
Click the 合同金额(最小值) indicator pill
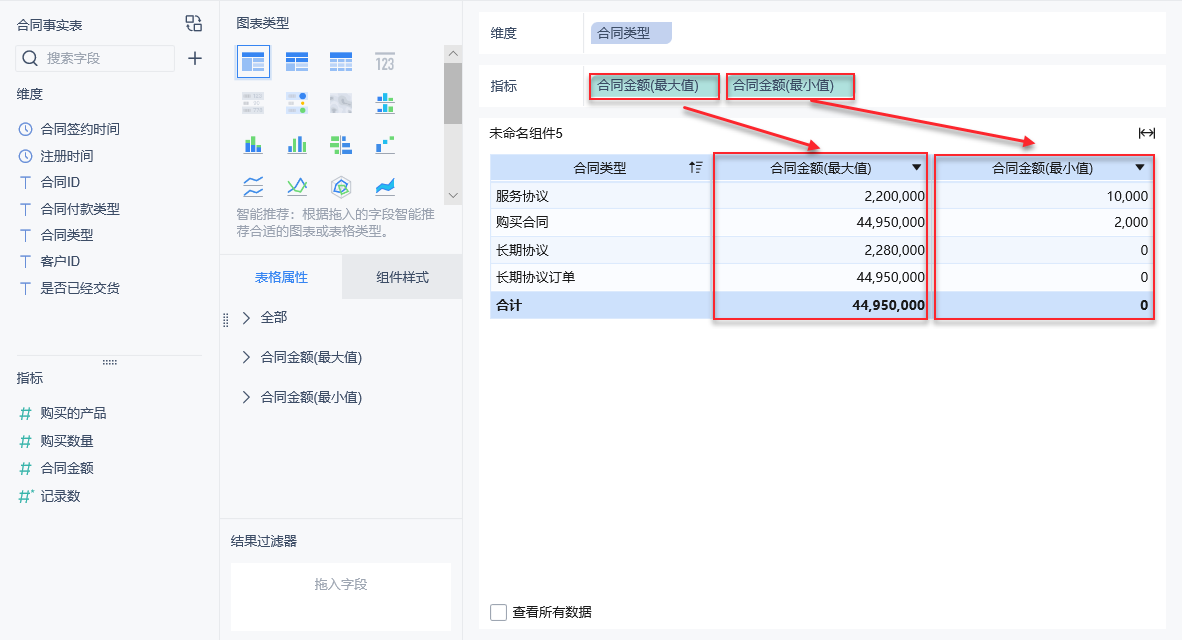point(790,86)
